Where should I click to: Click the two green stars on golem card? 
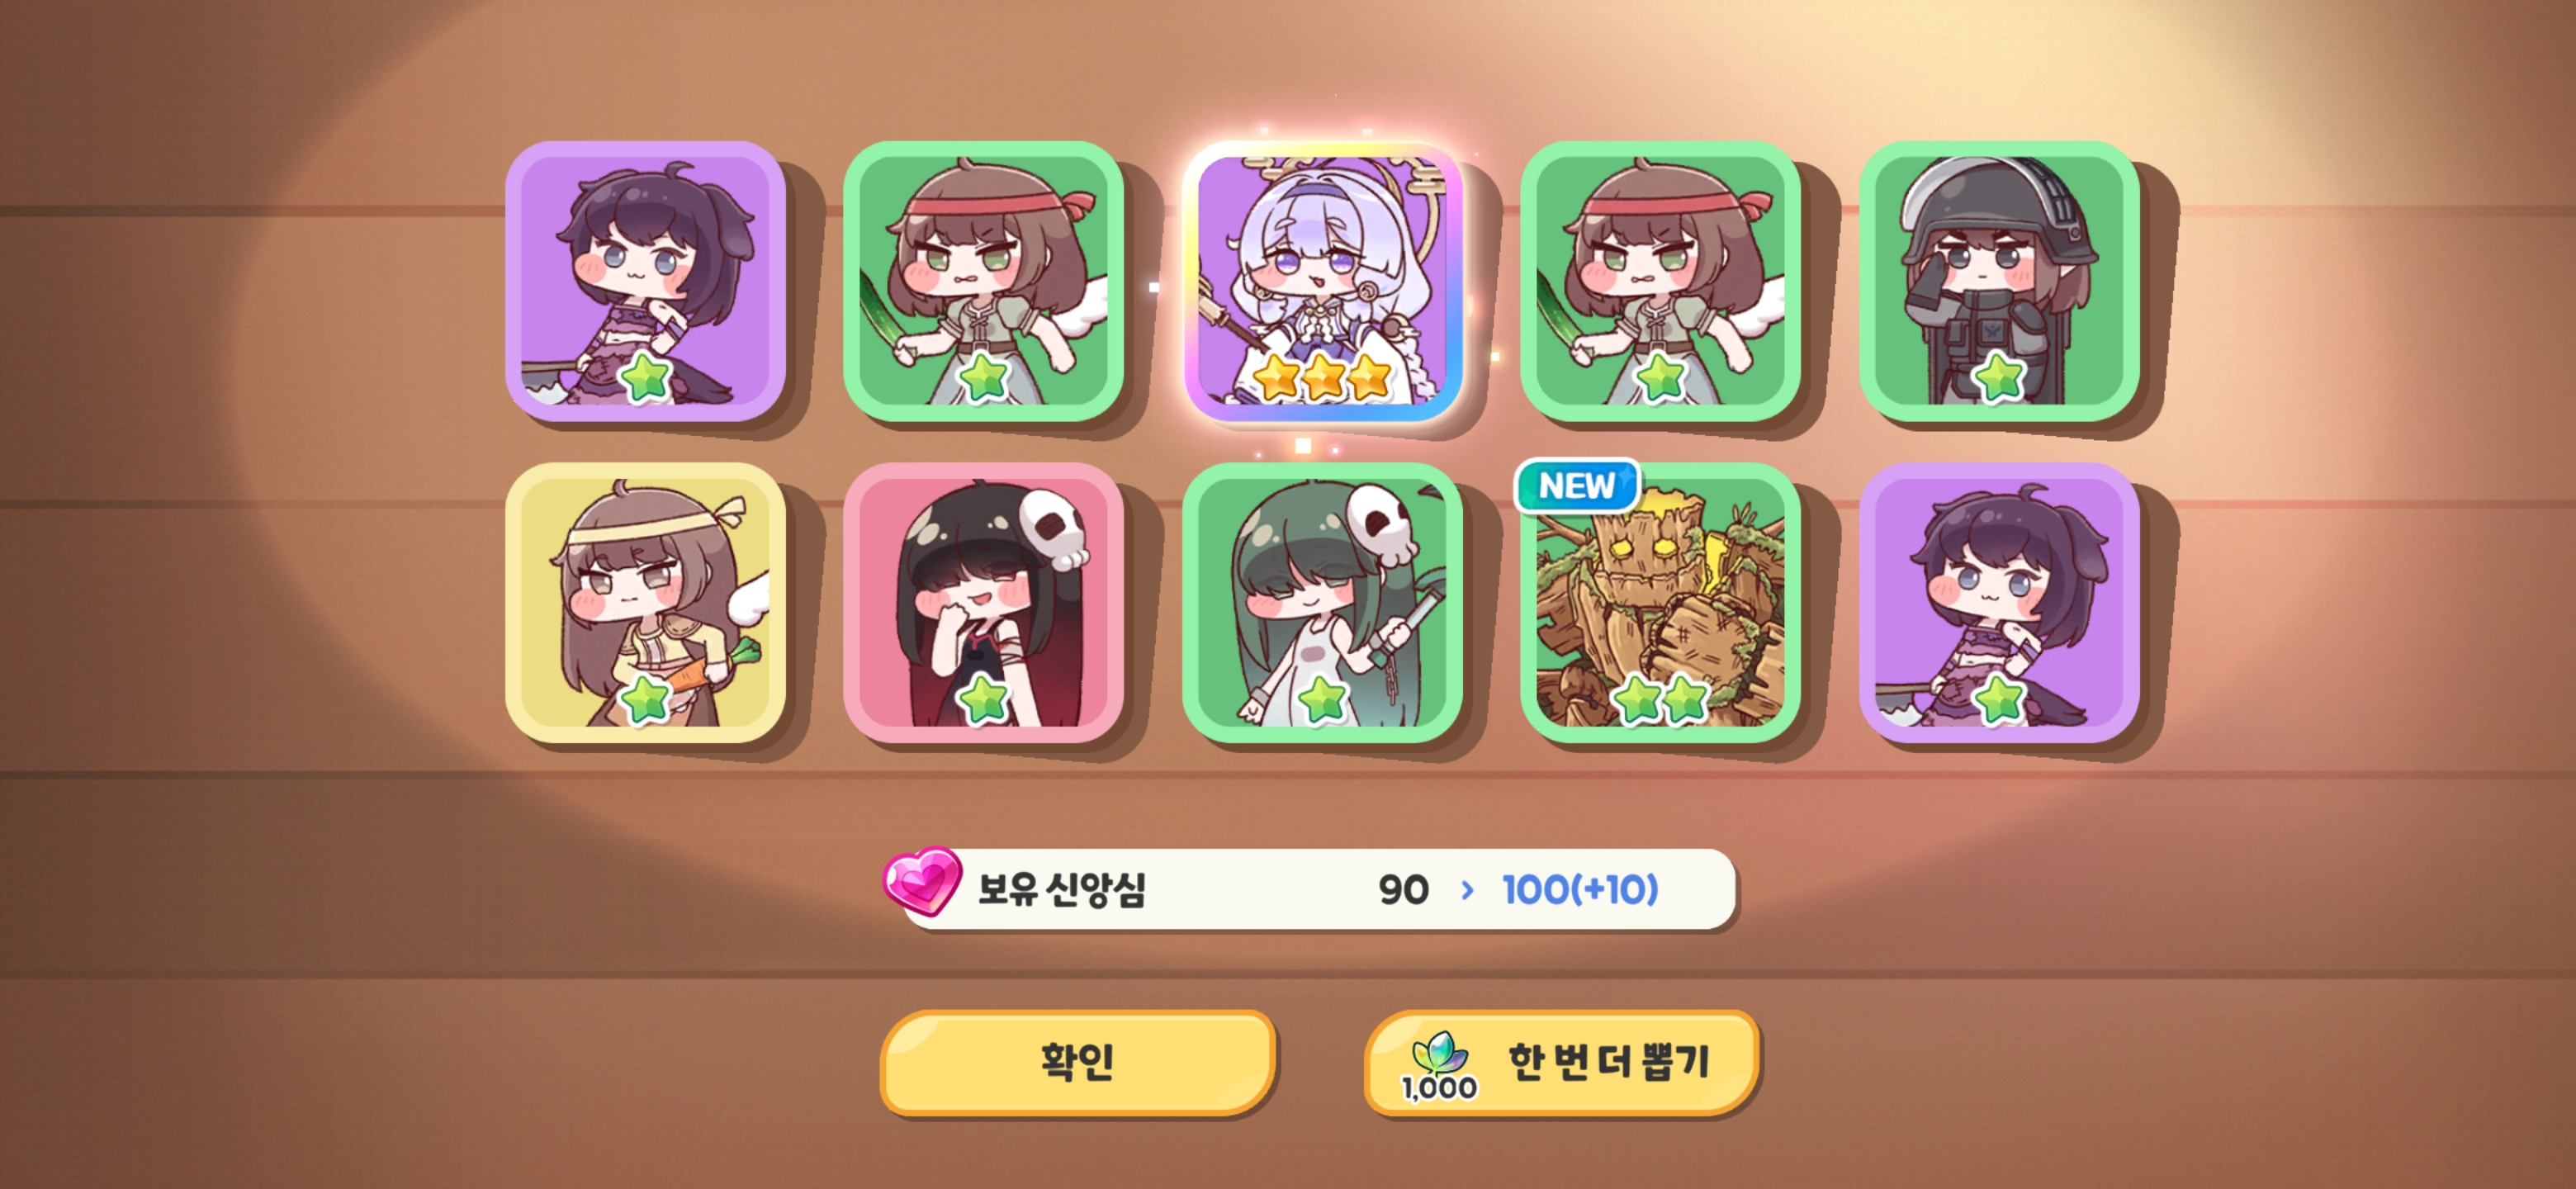click(1660, 698)
